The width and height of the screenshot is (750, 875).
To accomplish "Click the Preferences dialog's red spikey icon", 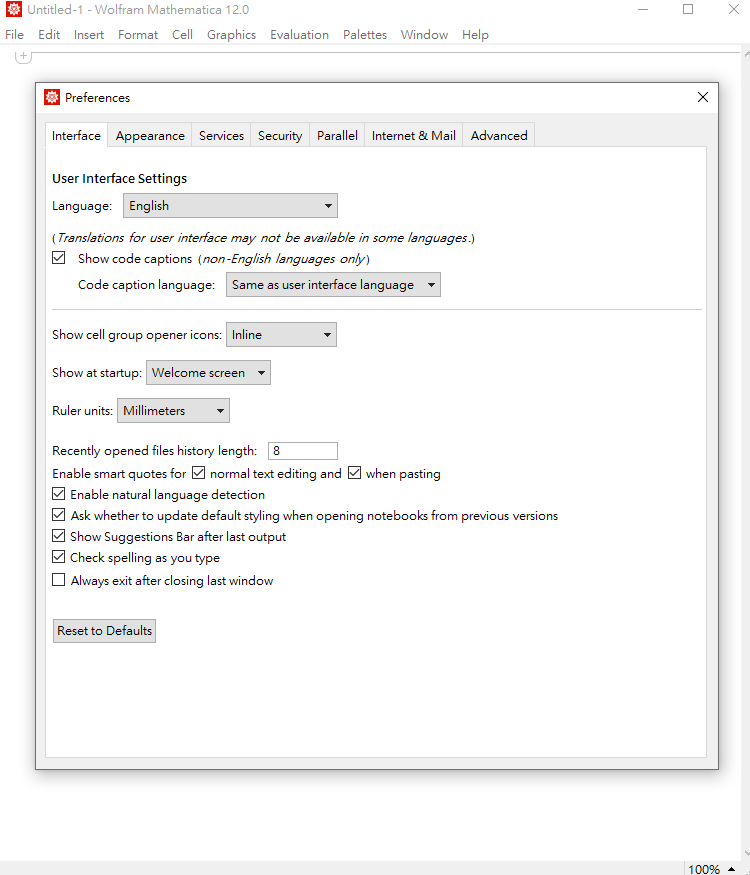I will (52, 97).
